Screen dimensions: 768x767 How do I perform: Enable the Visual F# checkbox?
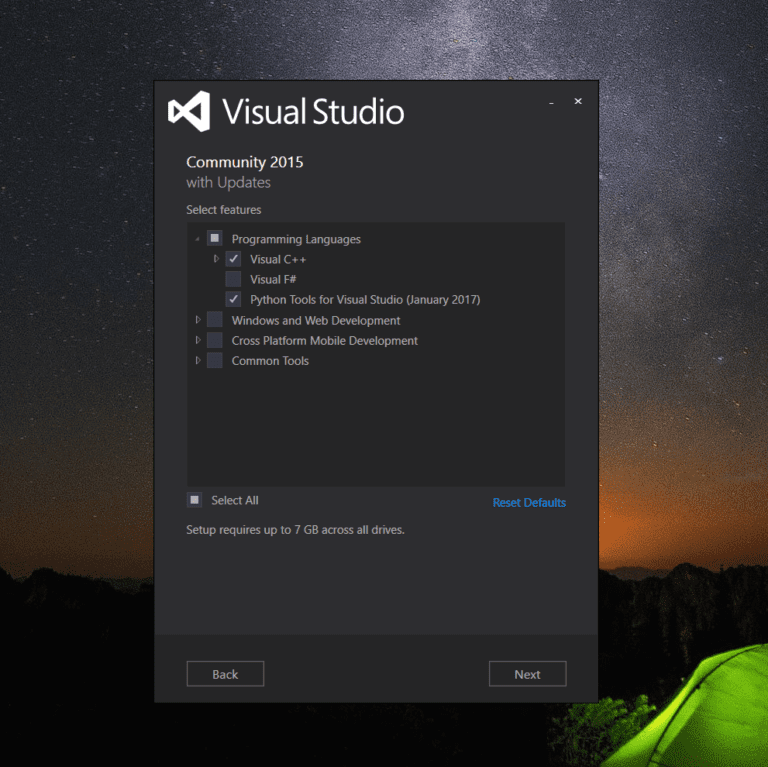(233, 279)
